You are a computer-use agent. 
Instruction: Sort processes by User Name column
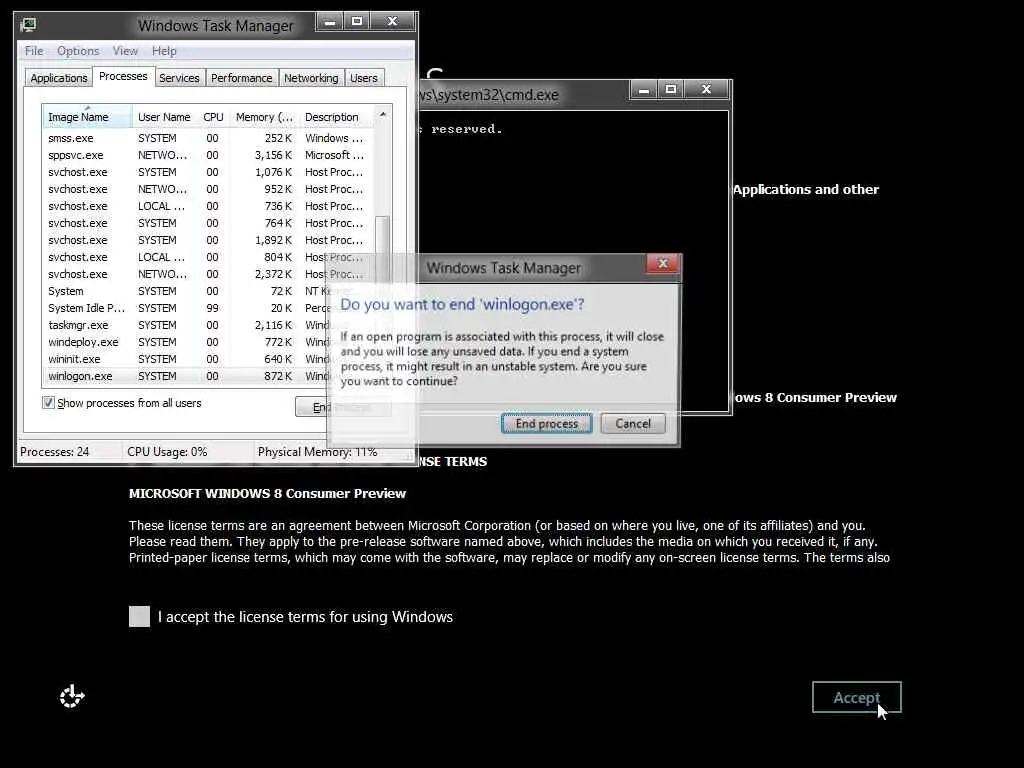pyautogui.click(x=164, y=117)
